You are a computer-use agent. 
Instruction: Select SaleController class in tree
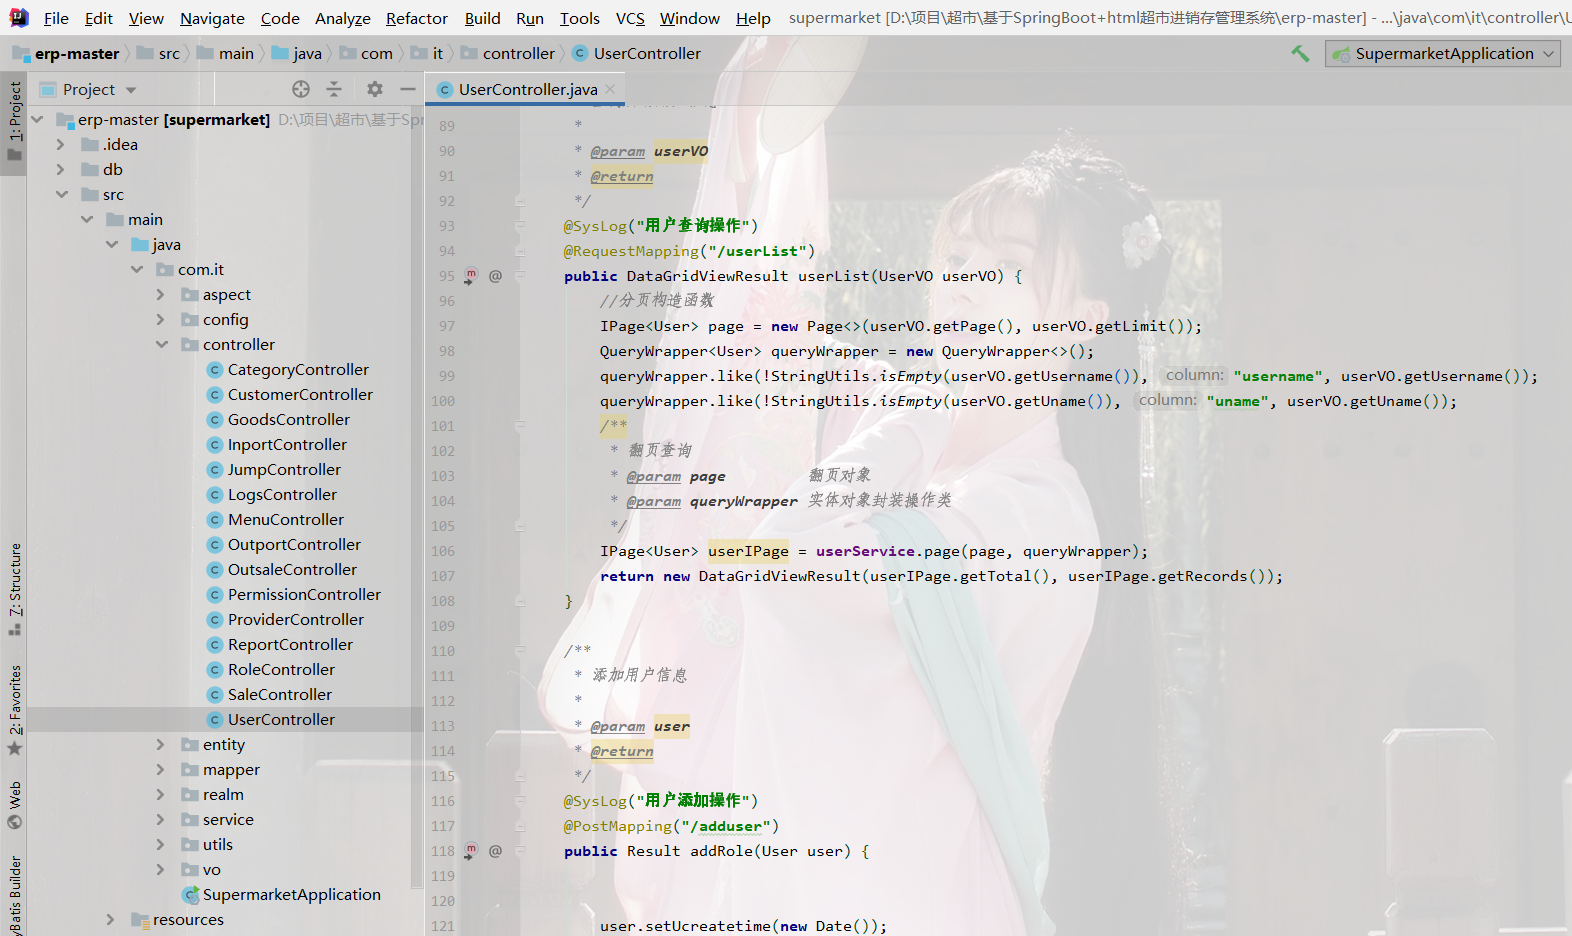pyautogui.click(x=280, y=694)
